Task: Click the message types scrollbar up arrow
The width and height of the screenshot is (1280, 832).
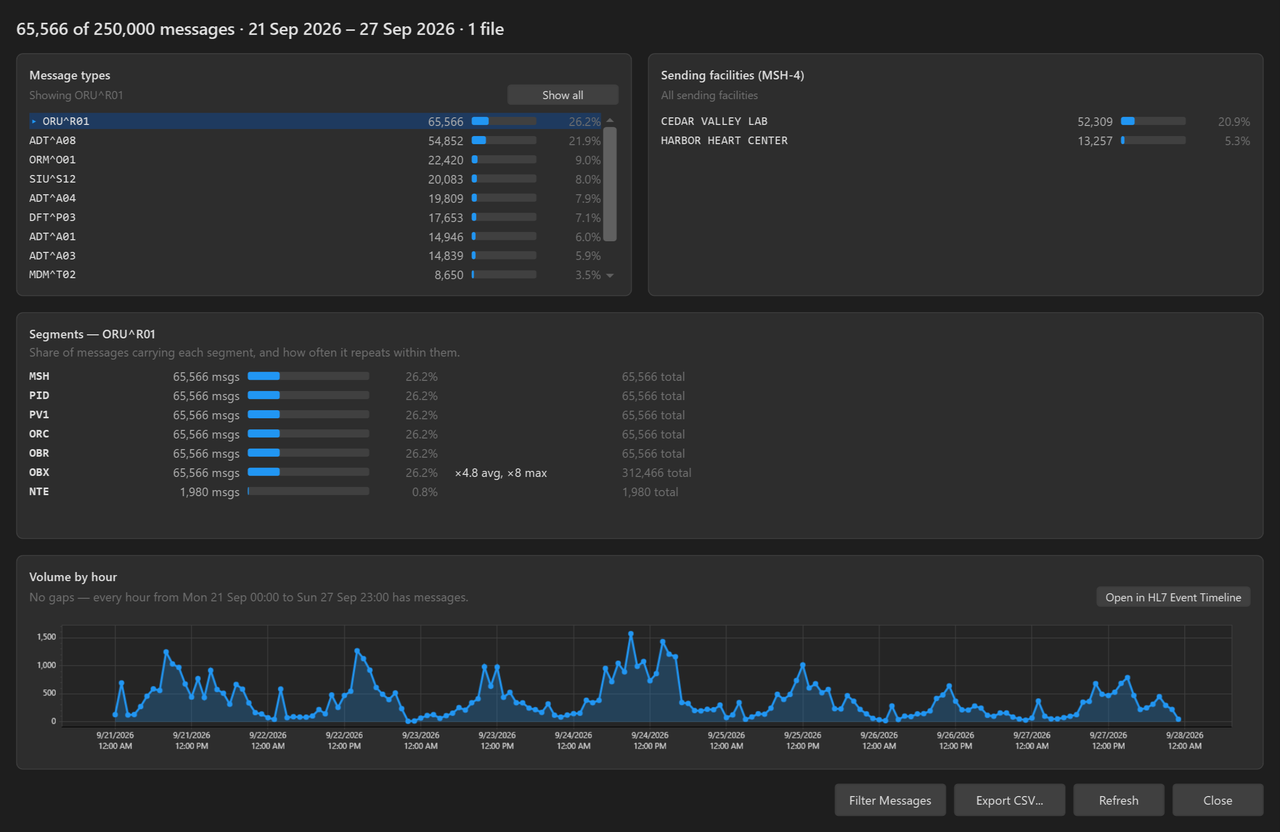Action: pos(610,120)
